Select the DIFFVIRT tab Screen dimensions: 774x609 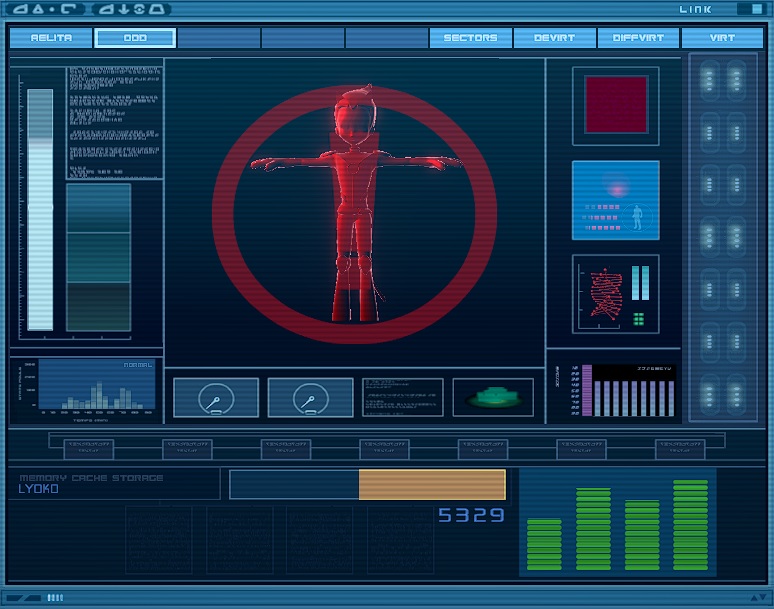638,38
